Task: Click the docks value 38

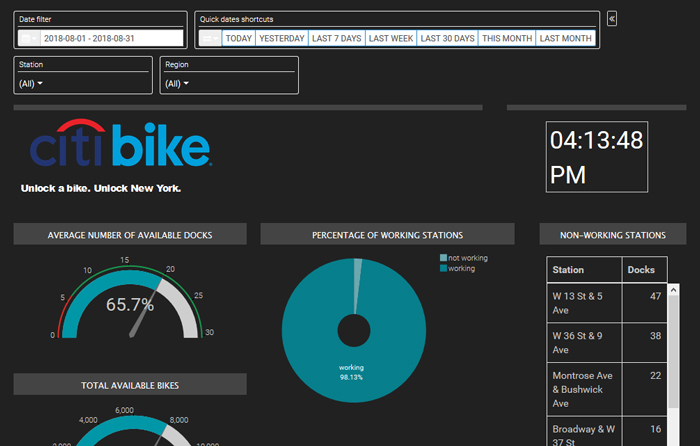Action: coord(655,336)
